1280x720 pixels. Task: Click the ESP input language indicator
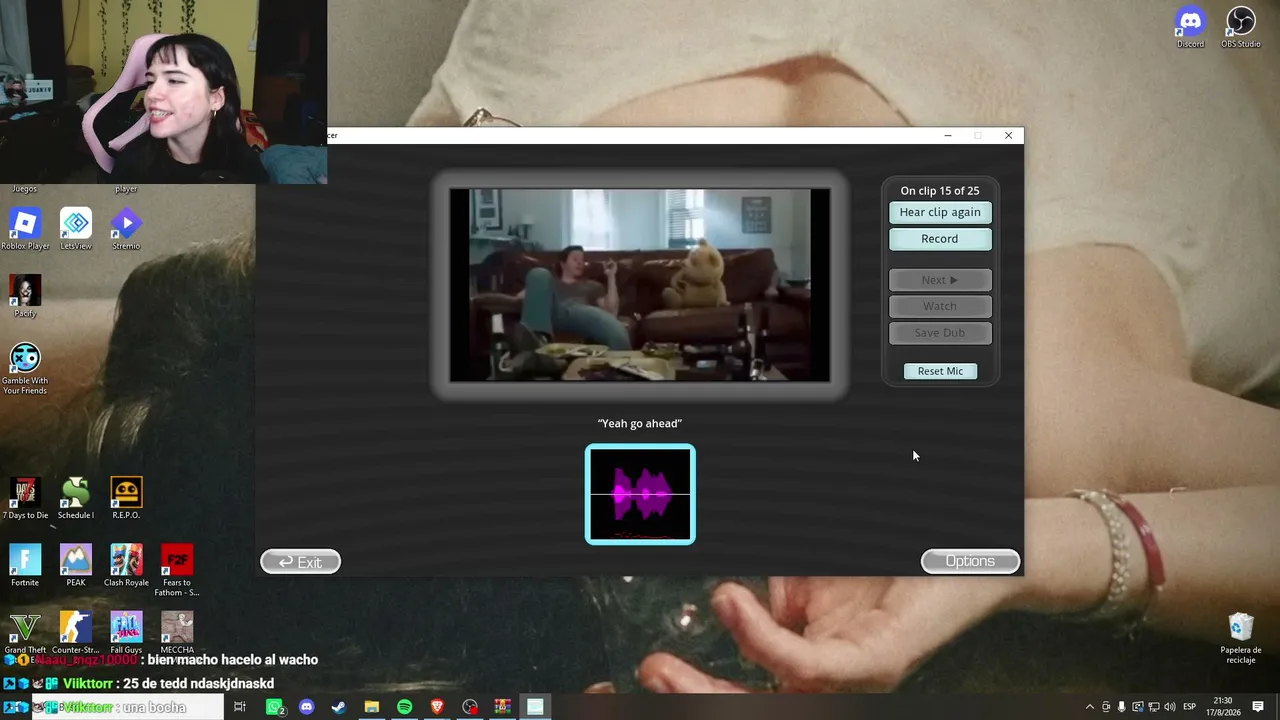tap(1190, 707)
